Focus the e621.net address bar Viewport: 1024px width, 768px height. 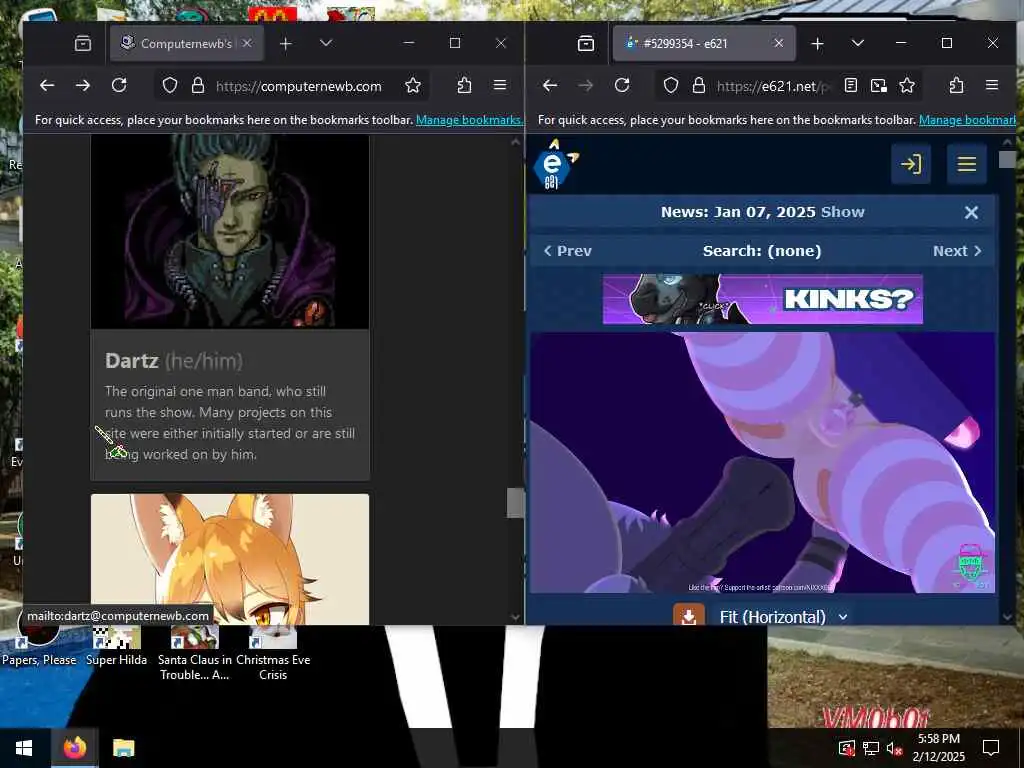(x=774, y=86)
